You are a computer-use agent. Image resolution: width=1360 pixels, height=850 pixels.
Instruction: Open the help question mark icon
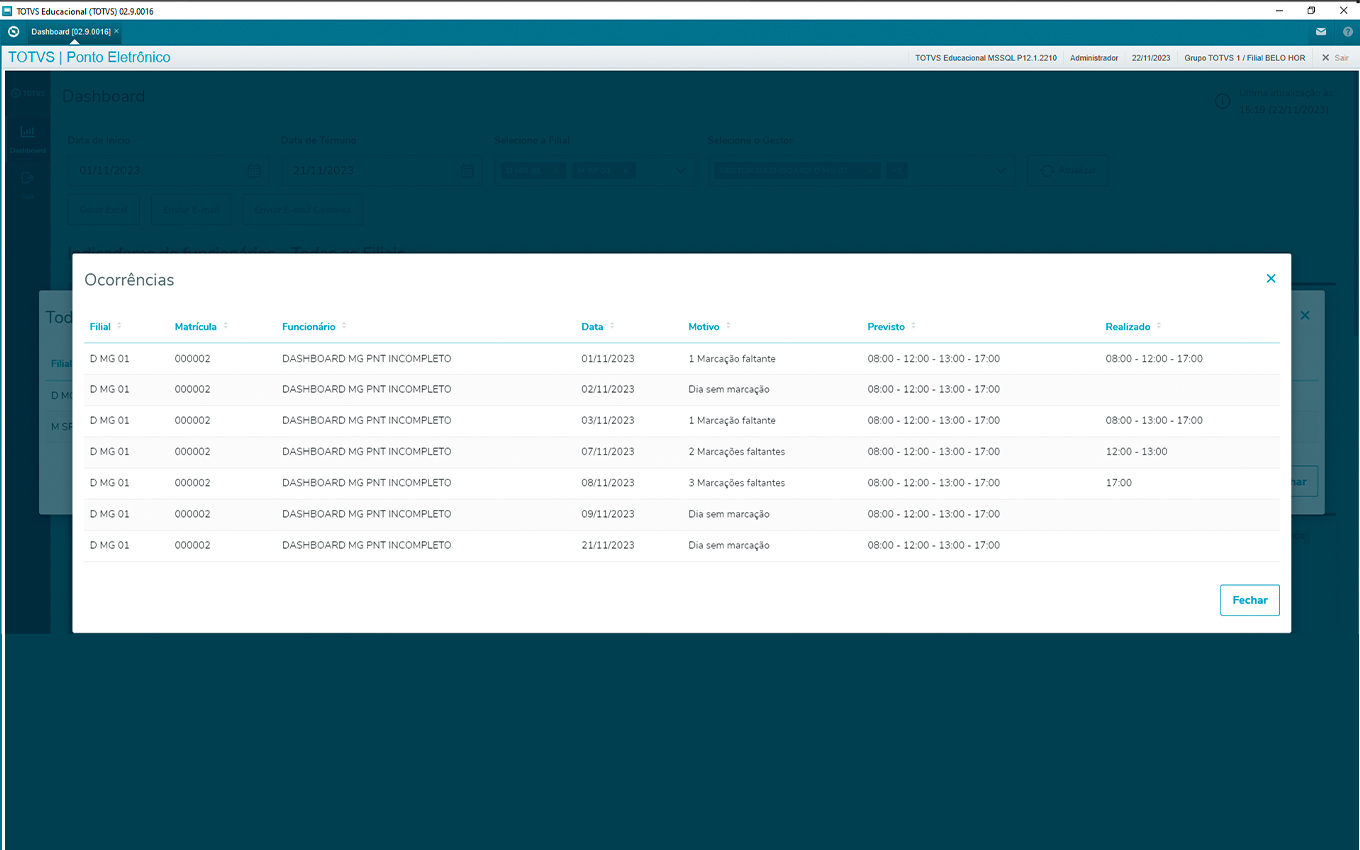pyautogui.click(x=1347, y=32)
